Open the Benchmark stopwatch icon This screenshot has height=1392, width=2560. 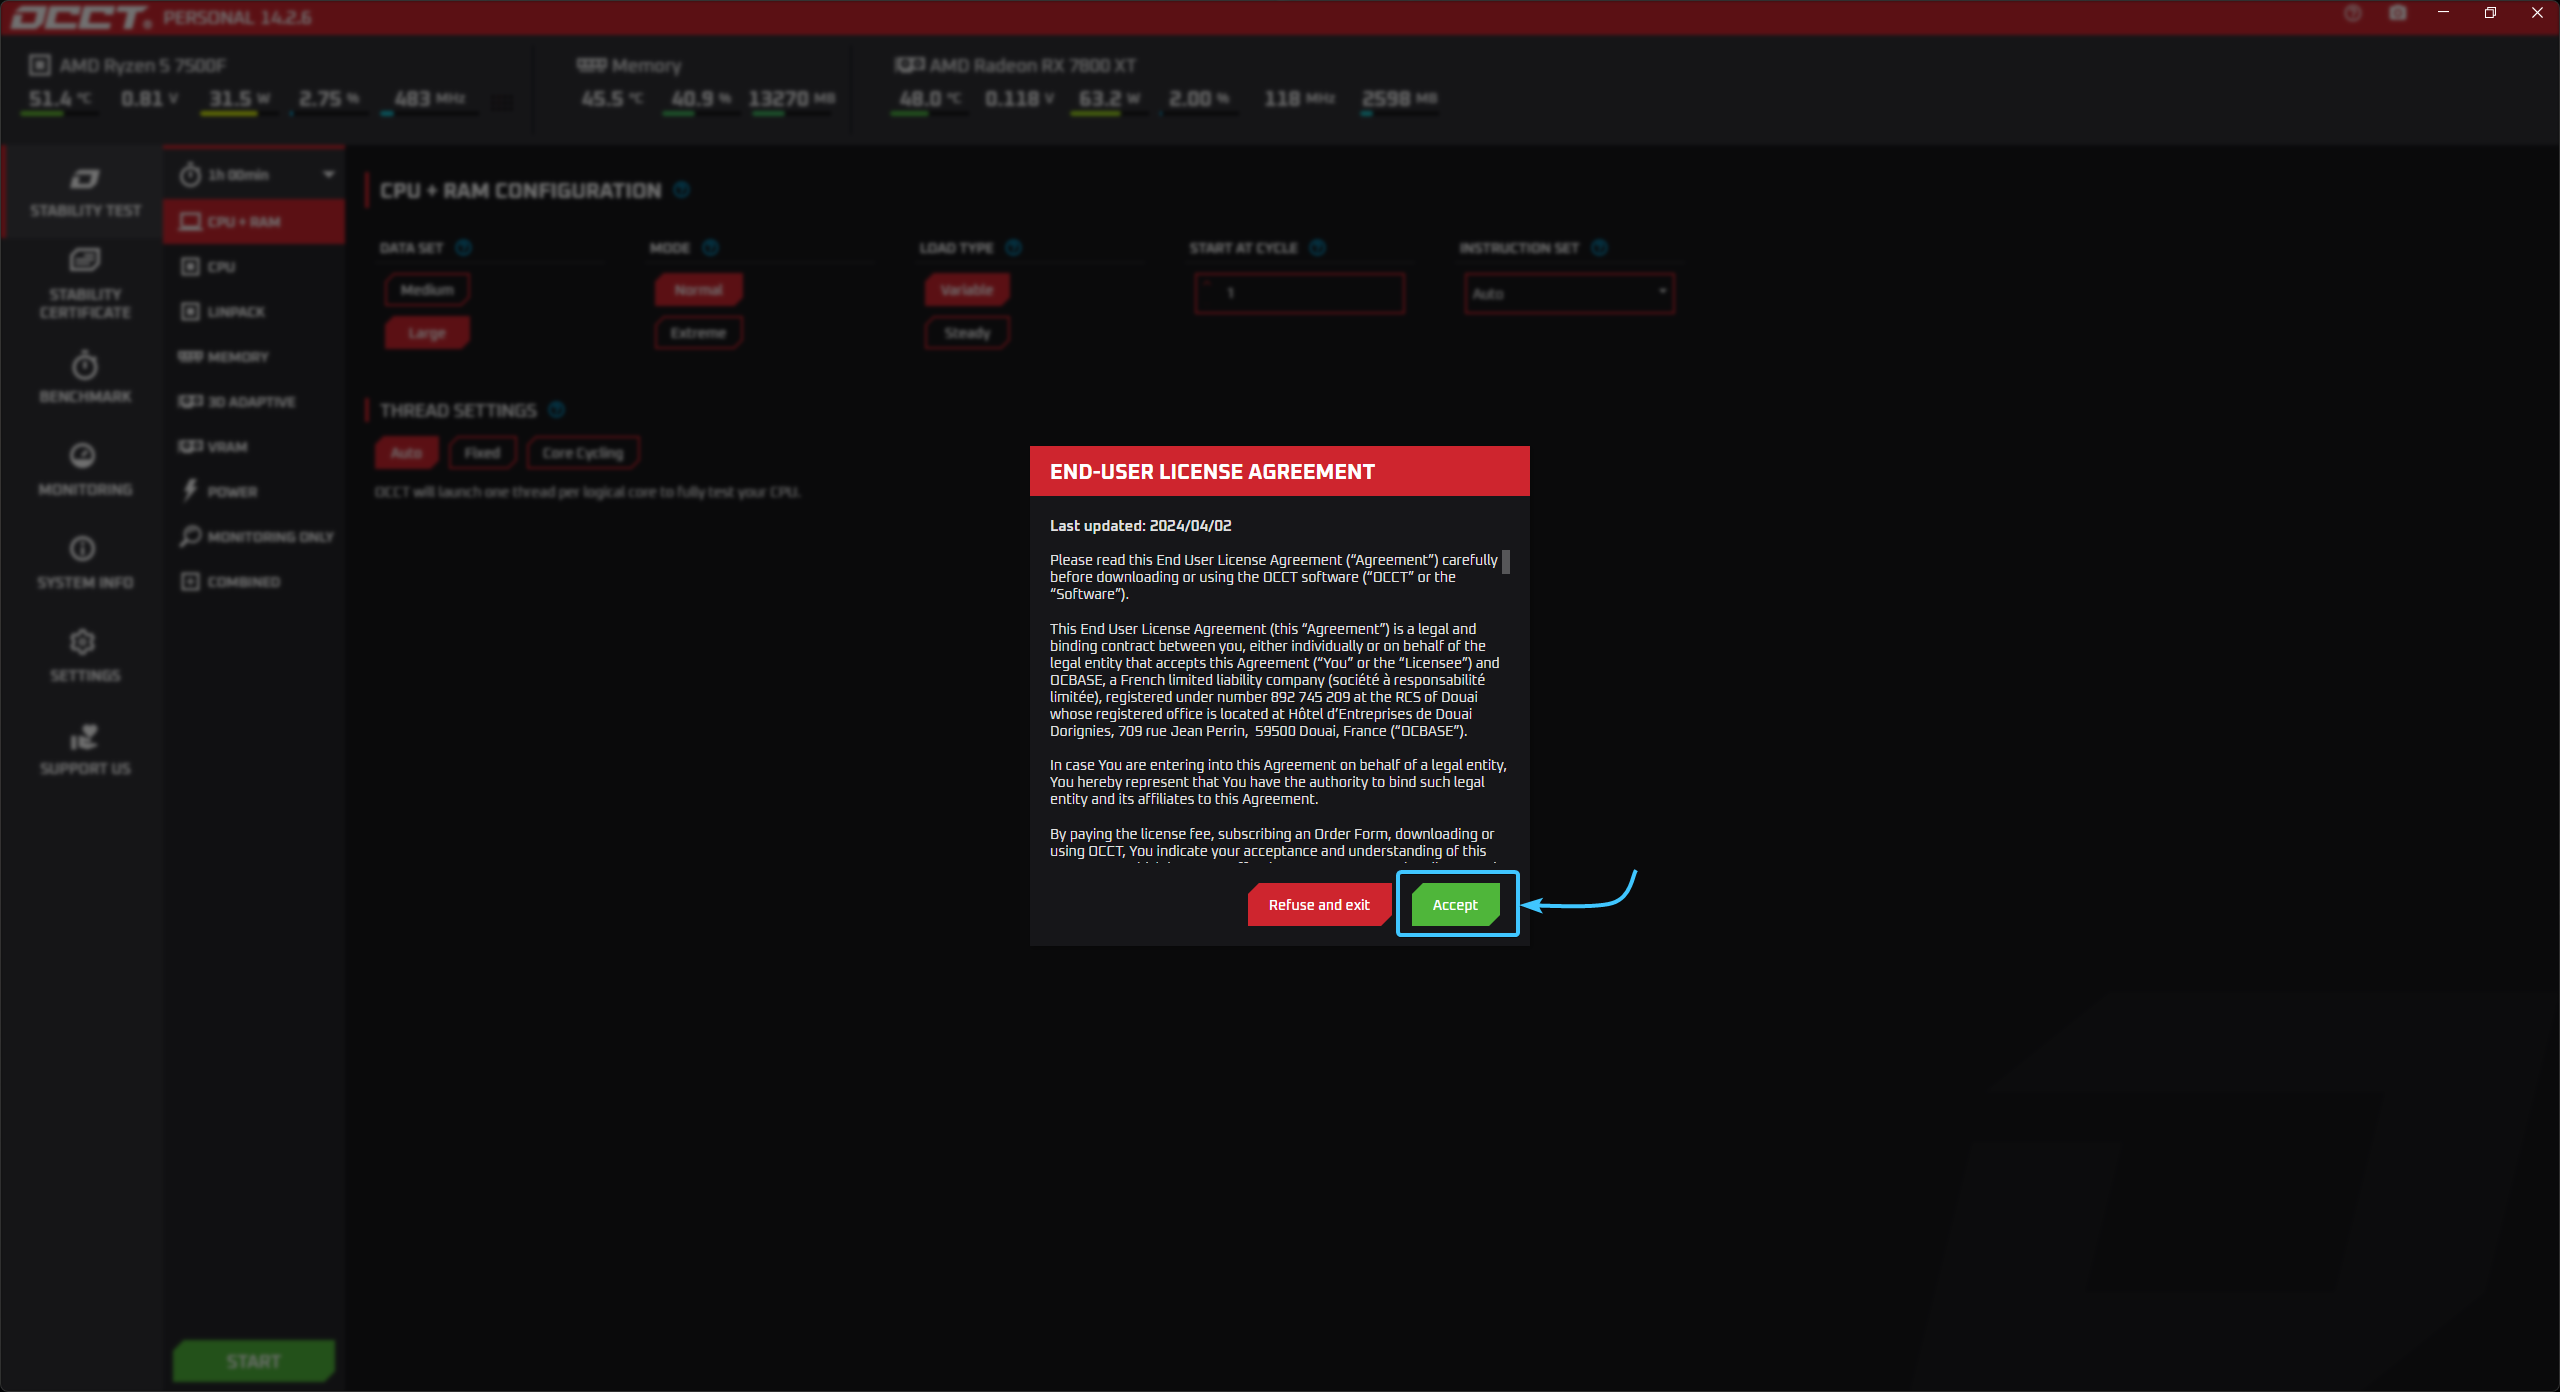point(84,366)
